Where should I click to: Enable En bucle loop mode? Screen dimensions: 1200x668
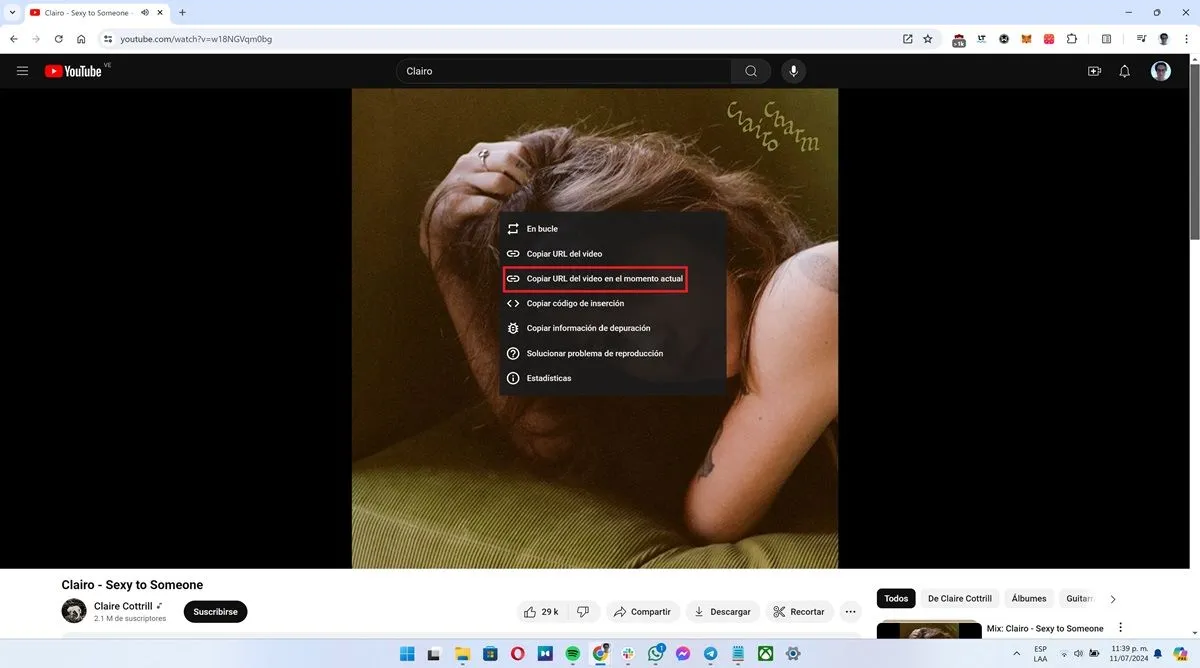[540, 228]
